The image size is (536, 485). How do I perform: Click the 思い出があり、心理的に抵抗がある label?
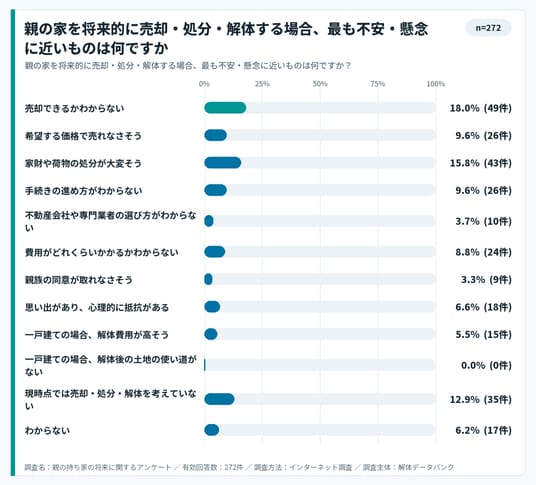point(97,307)
